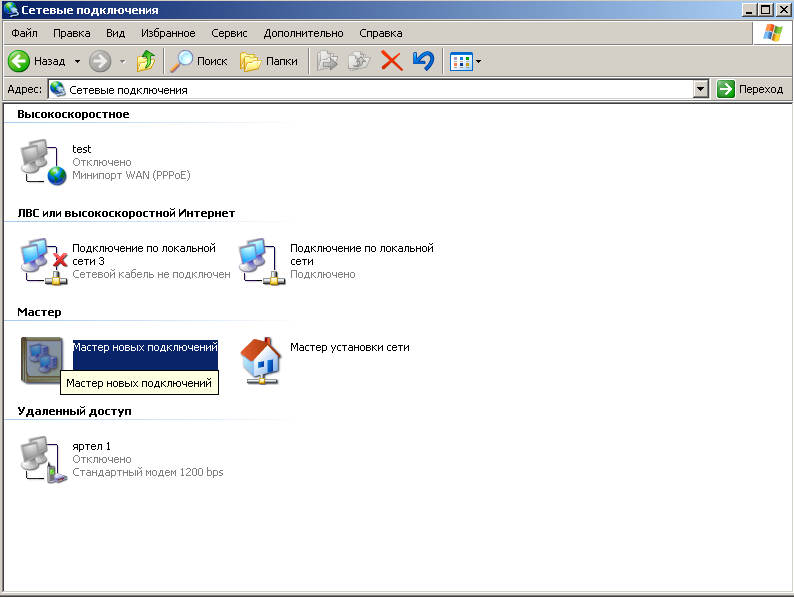Click the red Delete X icon

(x=391, y=61)
